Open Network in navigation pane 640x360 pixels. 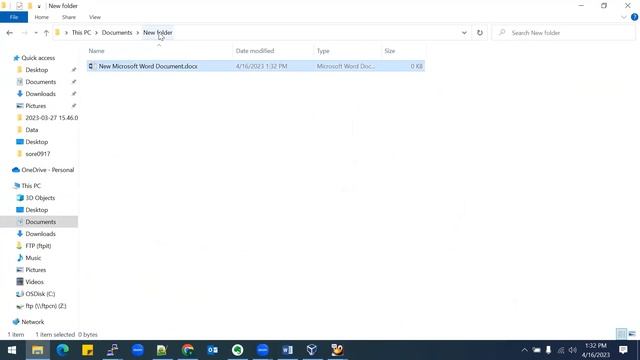coord(33,322)
